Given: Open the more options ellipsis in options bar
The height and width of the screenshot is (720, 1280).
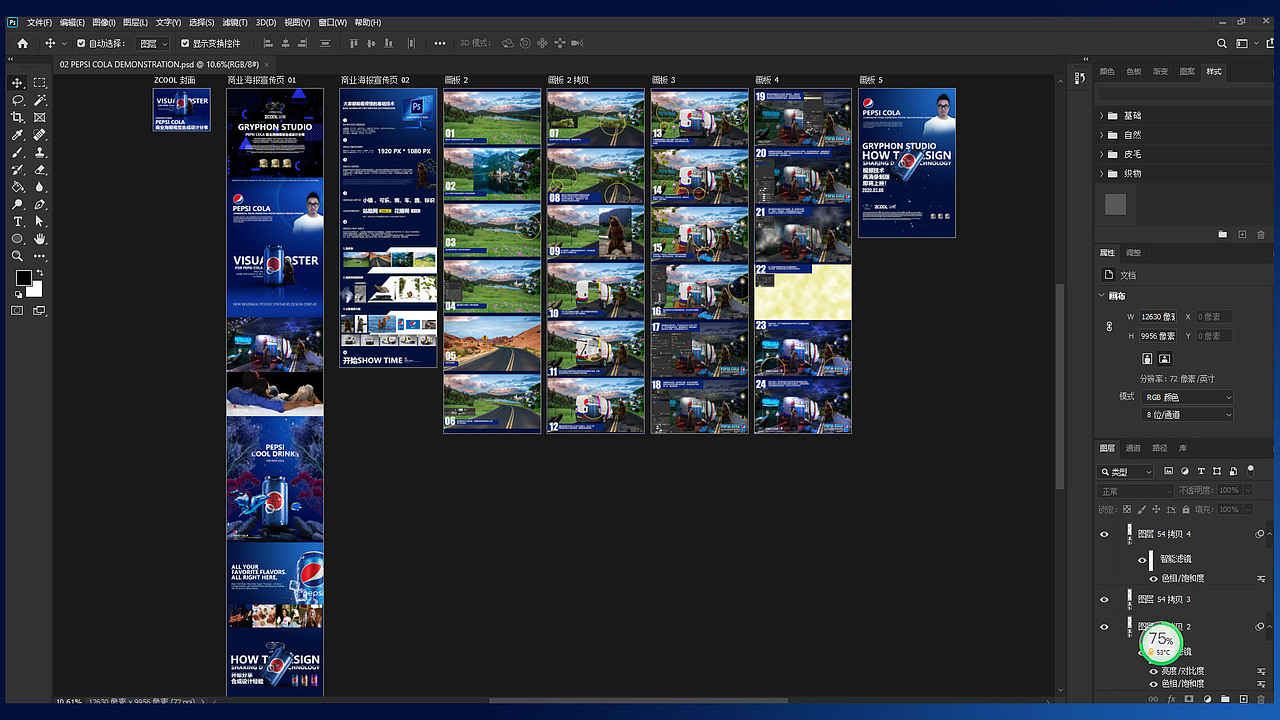Looking at the screenshot, I should (x=440, y=43).
